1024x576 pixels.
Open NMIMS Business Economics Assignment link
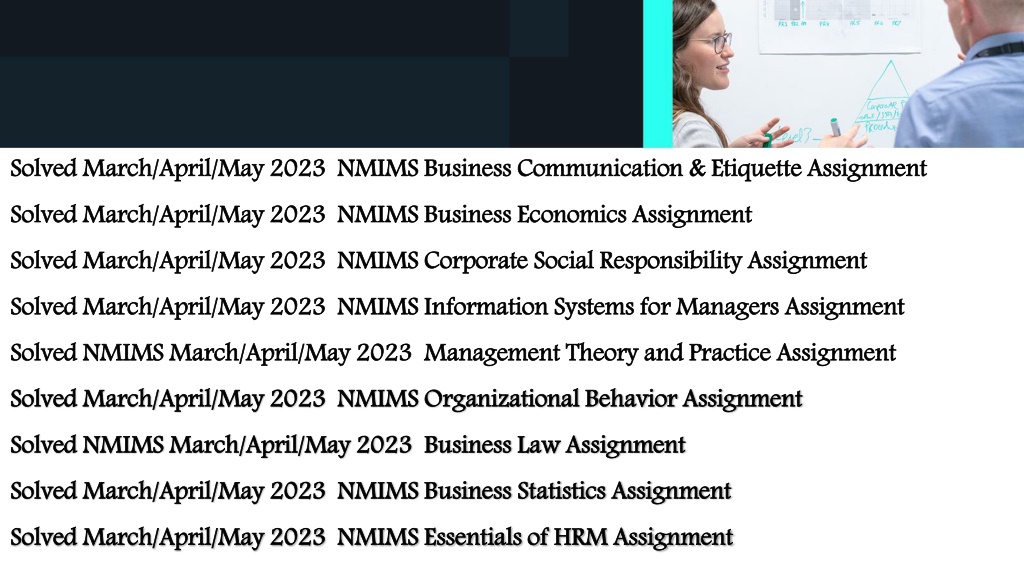click(x=381, y=216)
